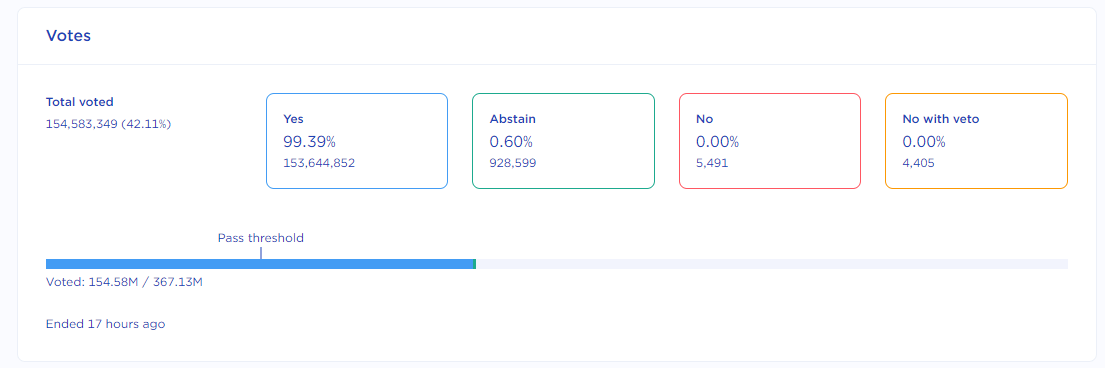Screen dimensions: 1105x368
Task: Click the 4,405 veto vote count
Action: click(x=919, y=164)
